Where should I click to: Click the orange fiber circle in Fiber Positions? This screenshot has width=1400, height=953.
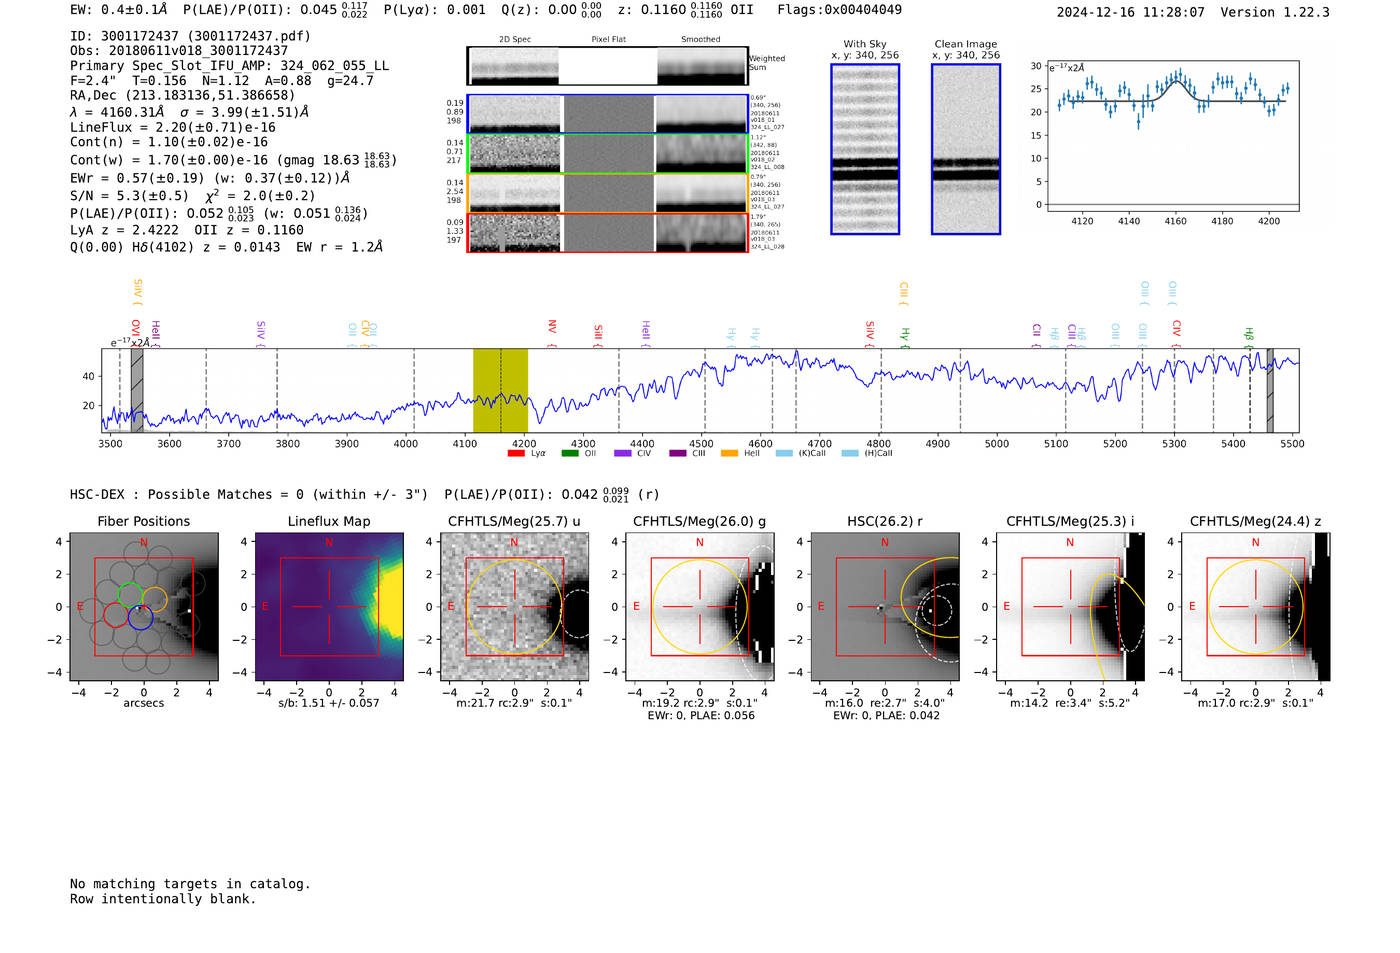154,600
